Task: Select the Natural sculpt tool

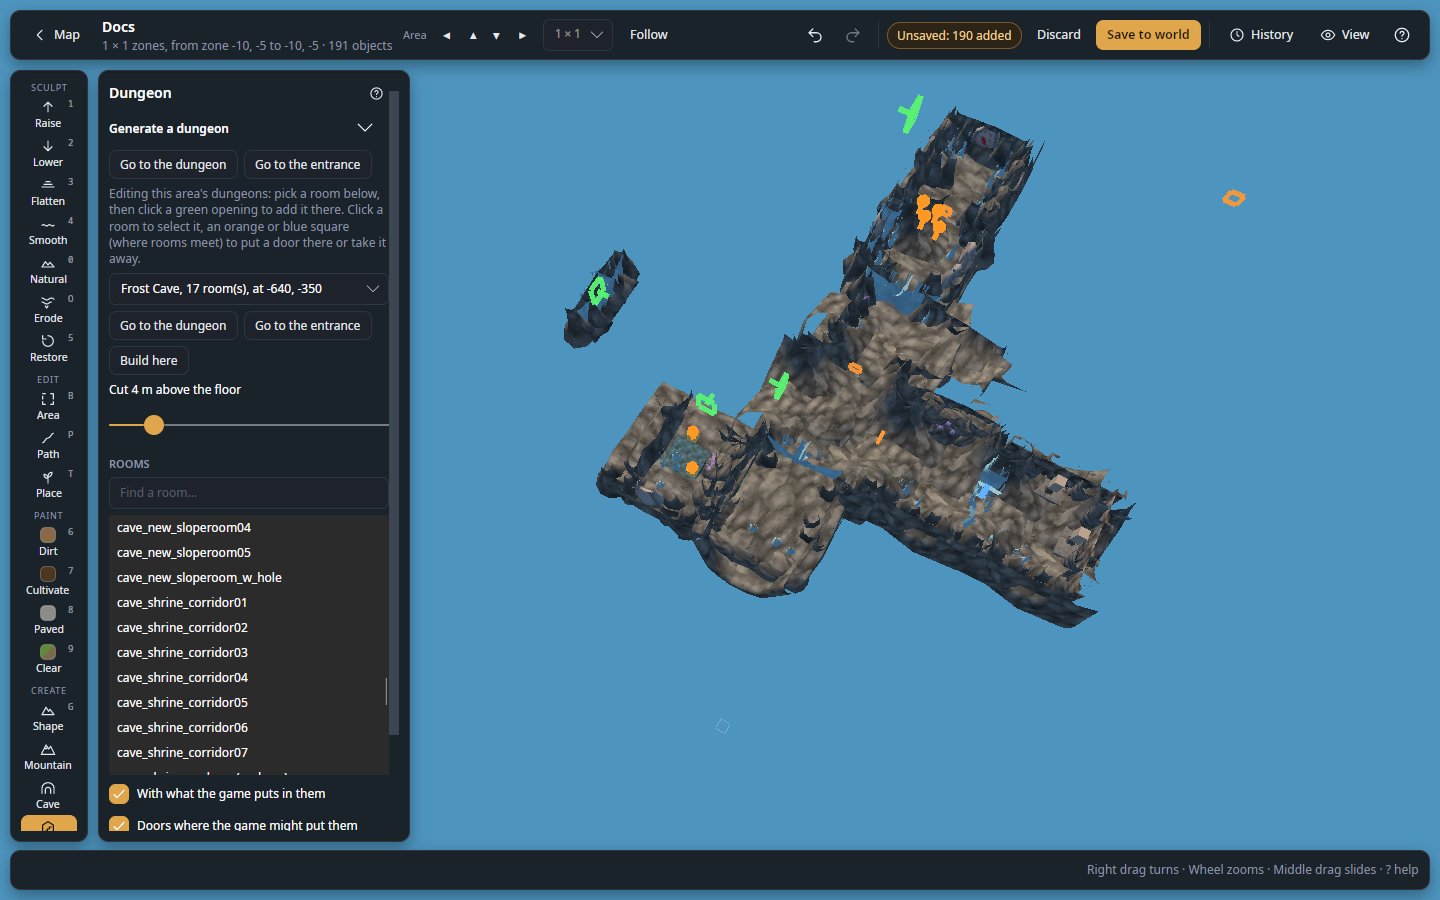Action: click(x=48, y=270)
